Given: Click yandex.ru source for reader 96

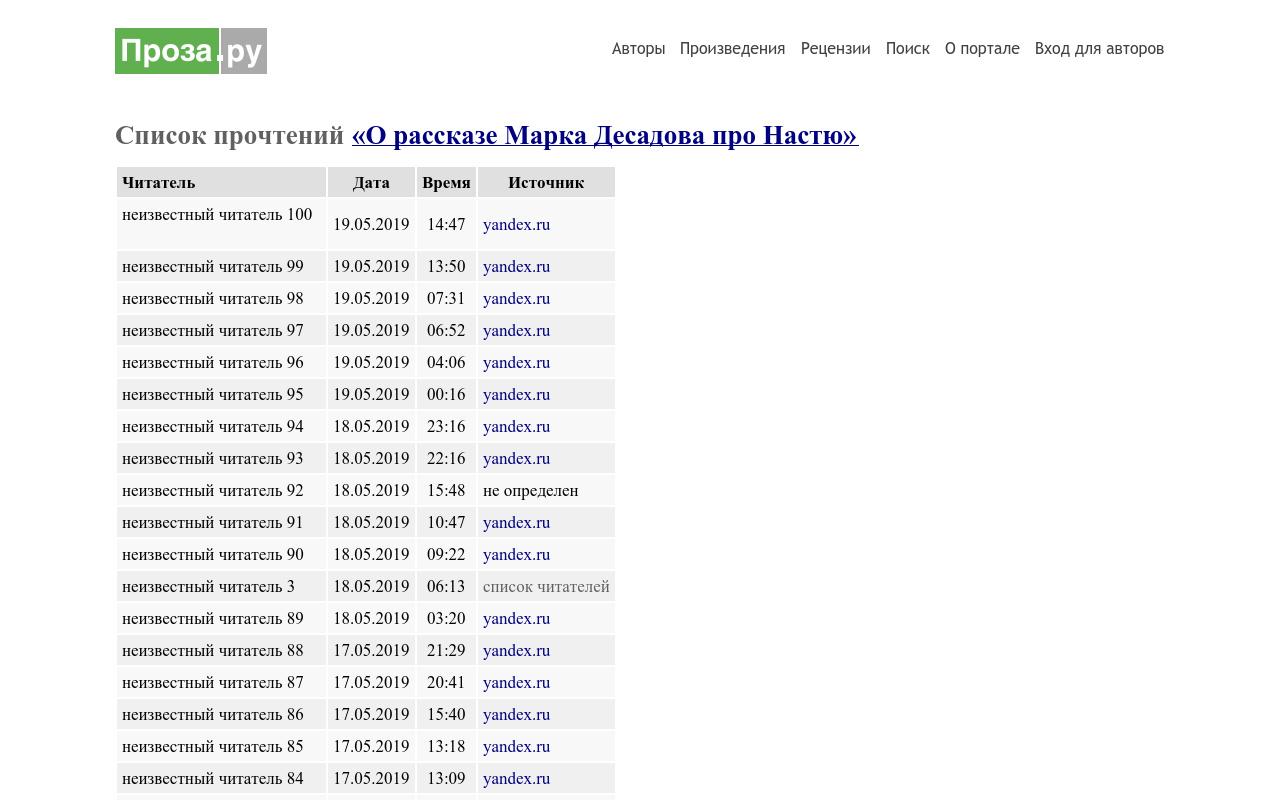Looking at the screenshot, I should tap(516, 362).
